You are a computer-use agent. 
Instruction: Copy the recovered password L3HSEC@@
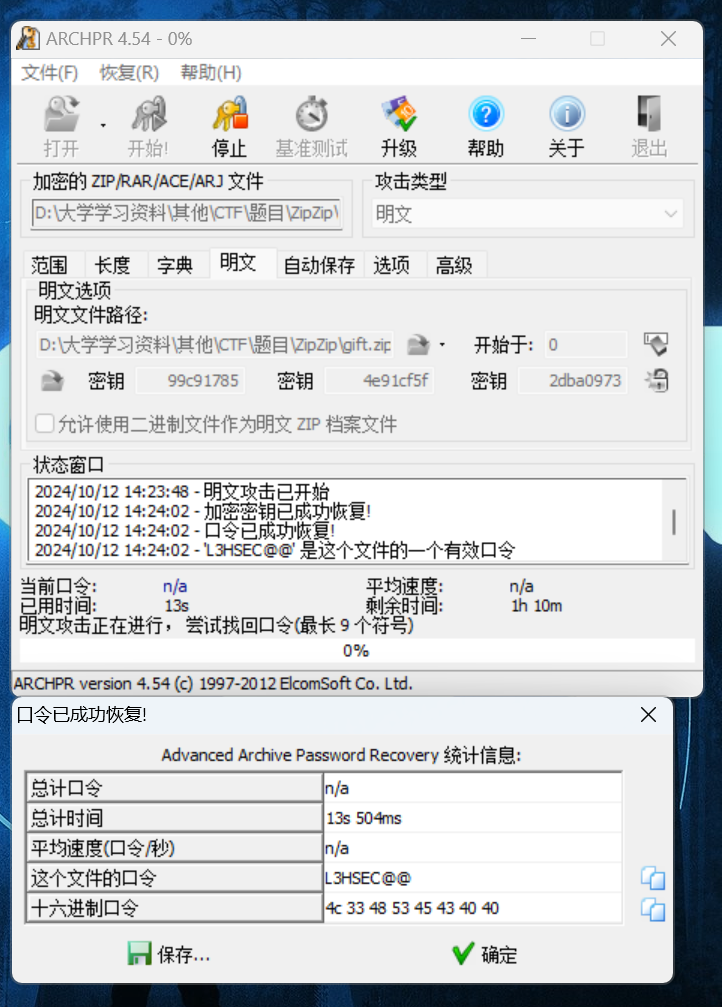(x=652, y=878)
